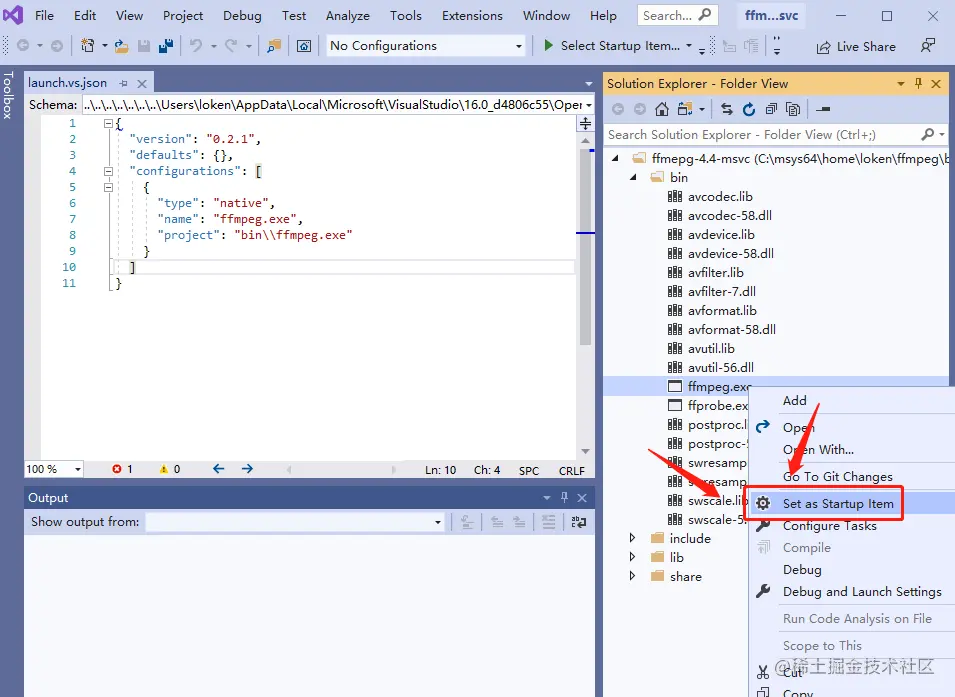955x697 pixels.
Task: Click the error count indicator
Action: 122,469
